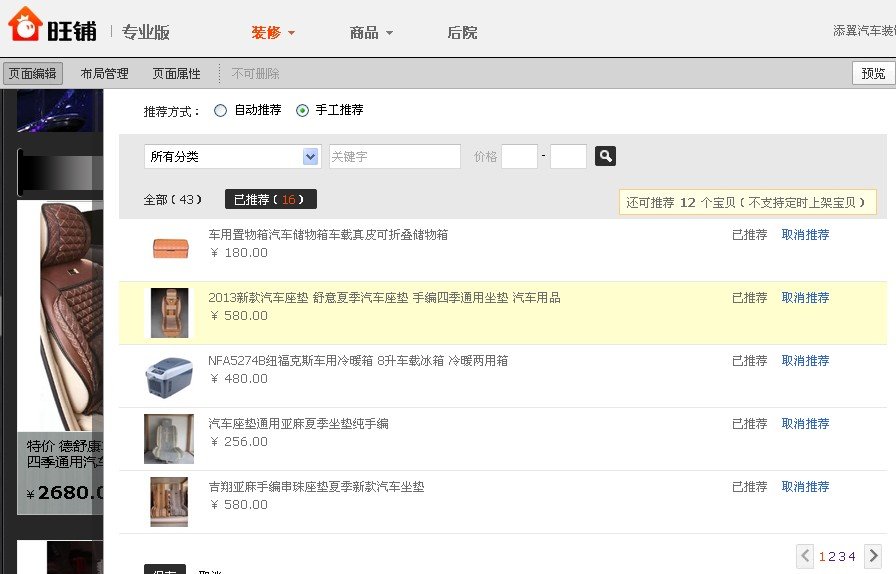Go to previous page arrow

pyautogui.click(x=806, y=556)
